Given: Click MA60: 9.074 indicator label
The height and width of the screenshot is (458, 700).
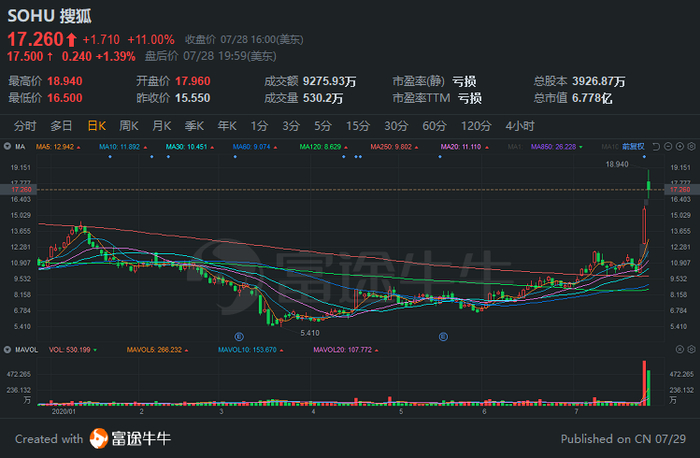Looking at the screenshot, I should [x=252, y=146].
